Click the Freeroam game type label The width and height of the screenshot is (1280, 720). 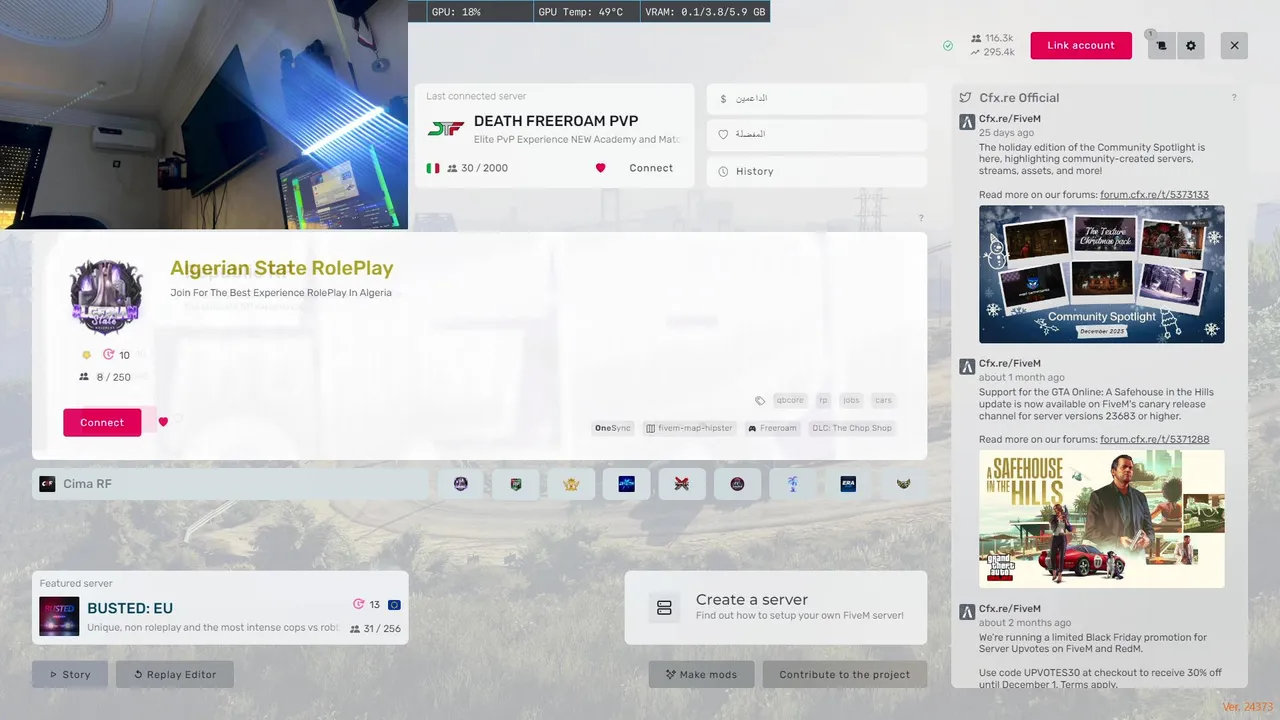click(x=772, y=428)
